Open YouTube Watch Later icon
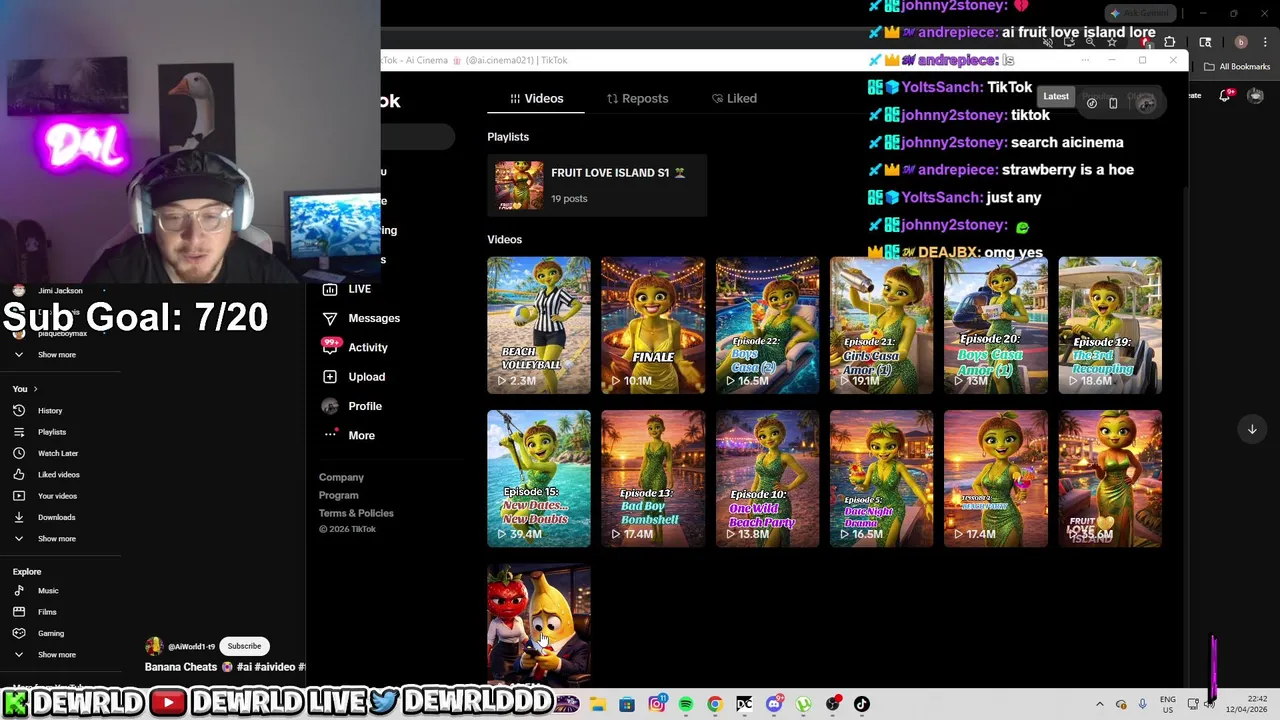 click(19, 453)
